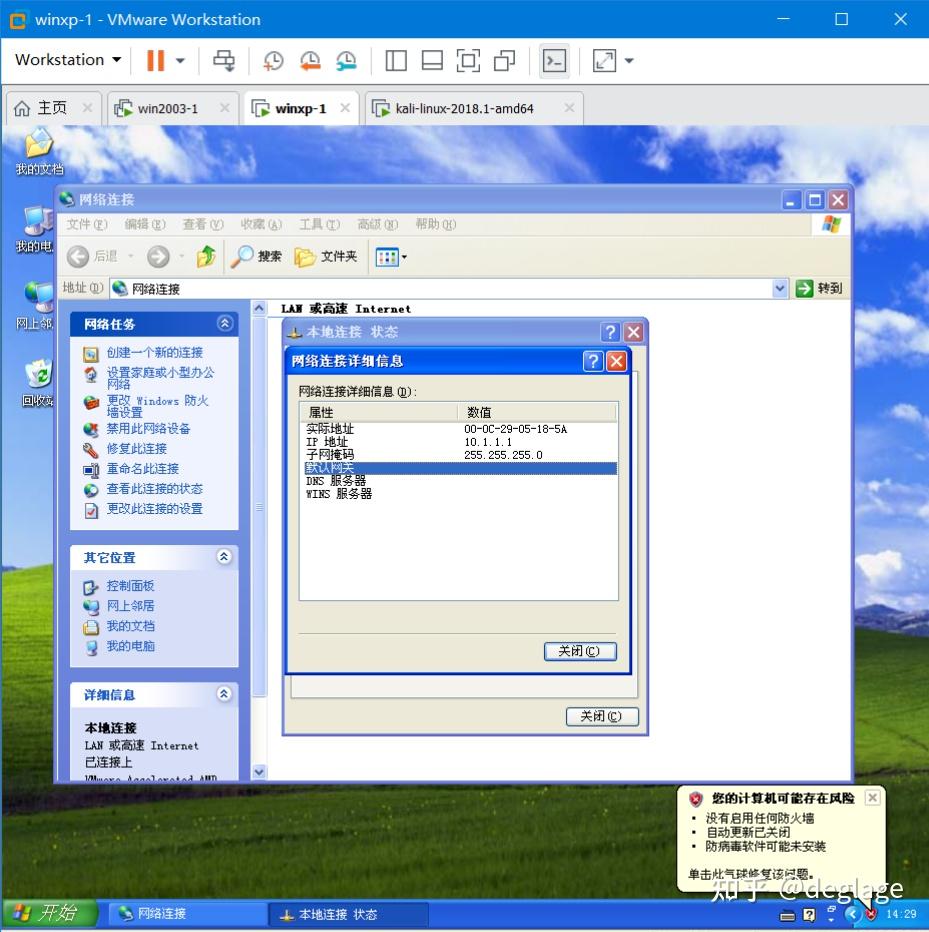
Task: Enter VMware full screen mode
Action: tap(468, 60)
